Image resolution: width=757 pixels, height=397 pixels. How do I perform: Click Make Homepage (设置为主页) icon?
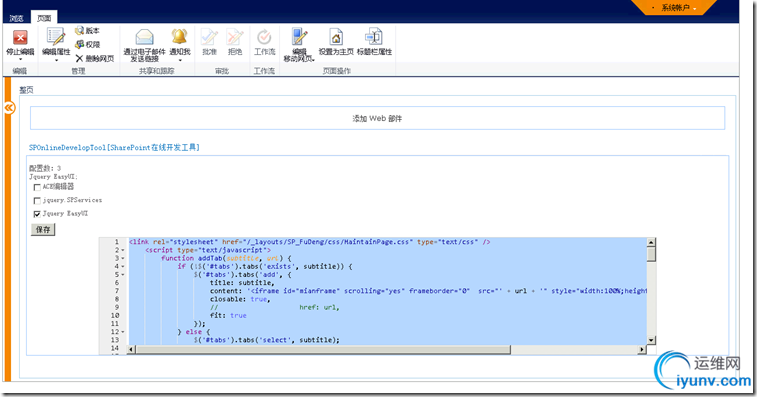[336, 37]
